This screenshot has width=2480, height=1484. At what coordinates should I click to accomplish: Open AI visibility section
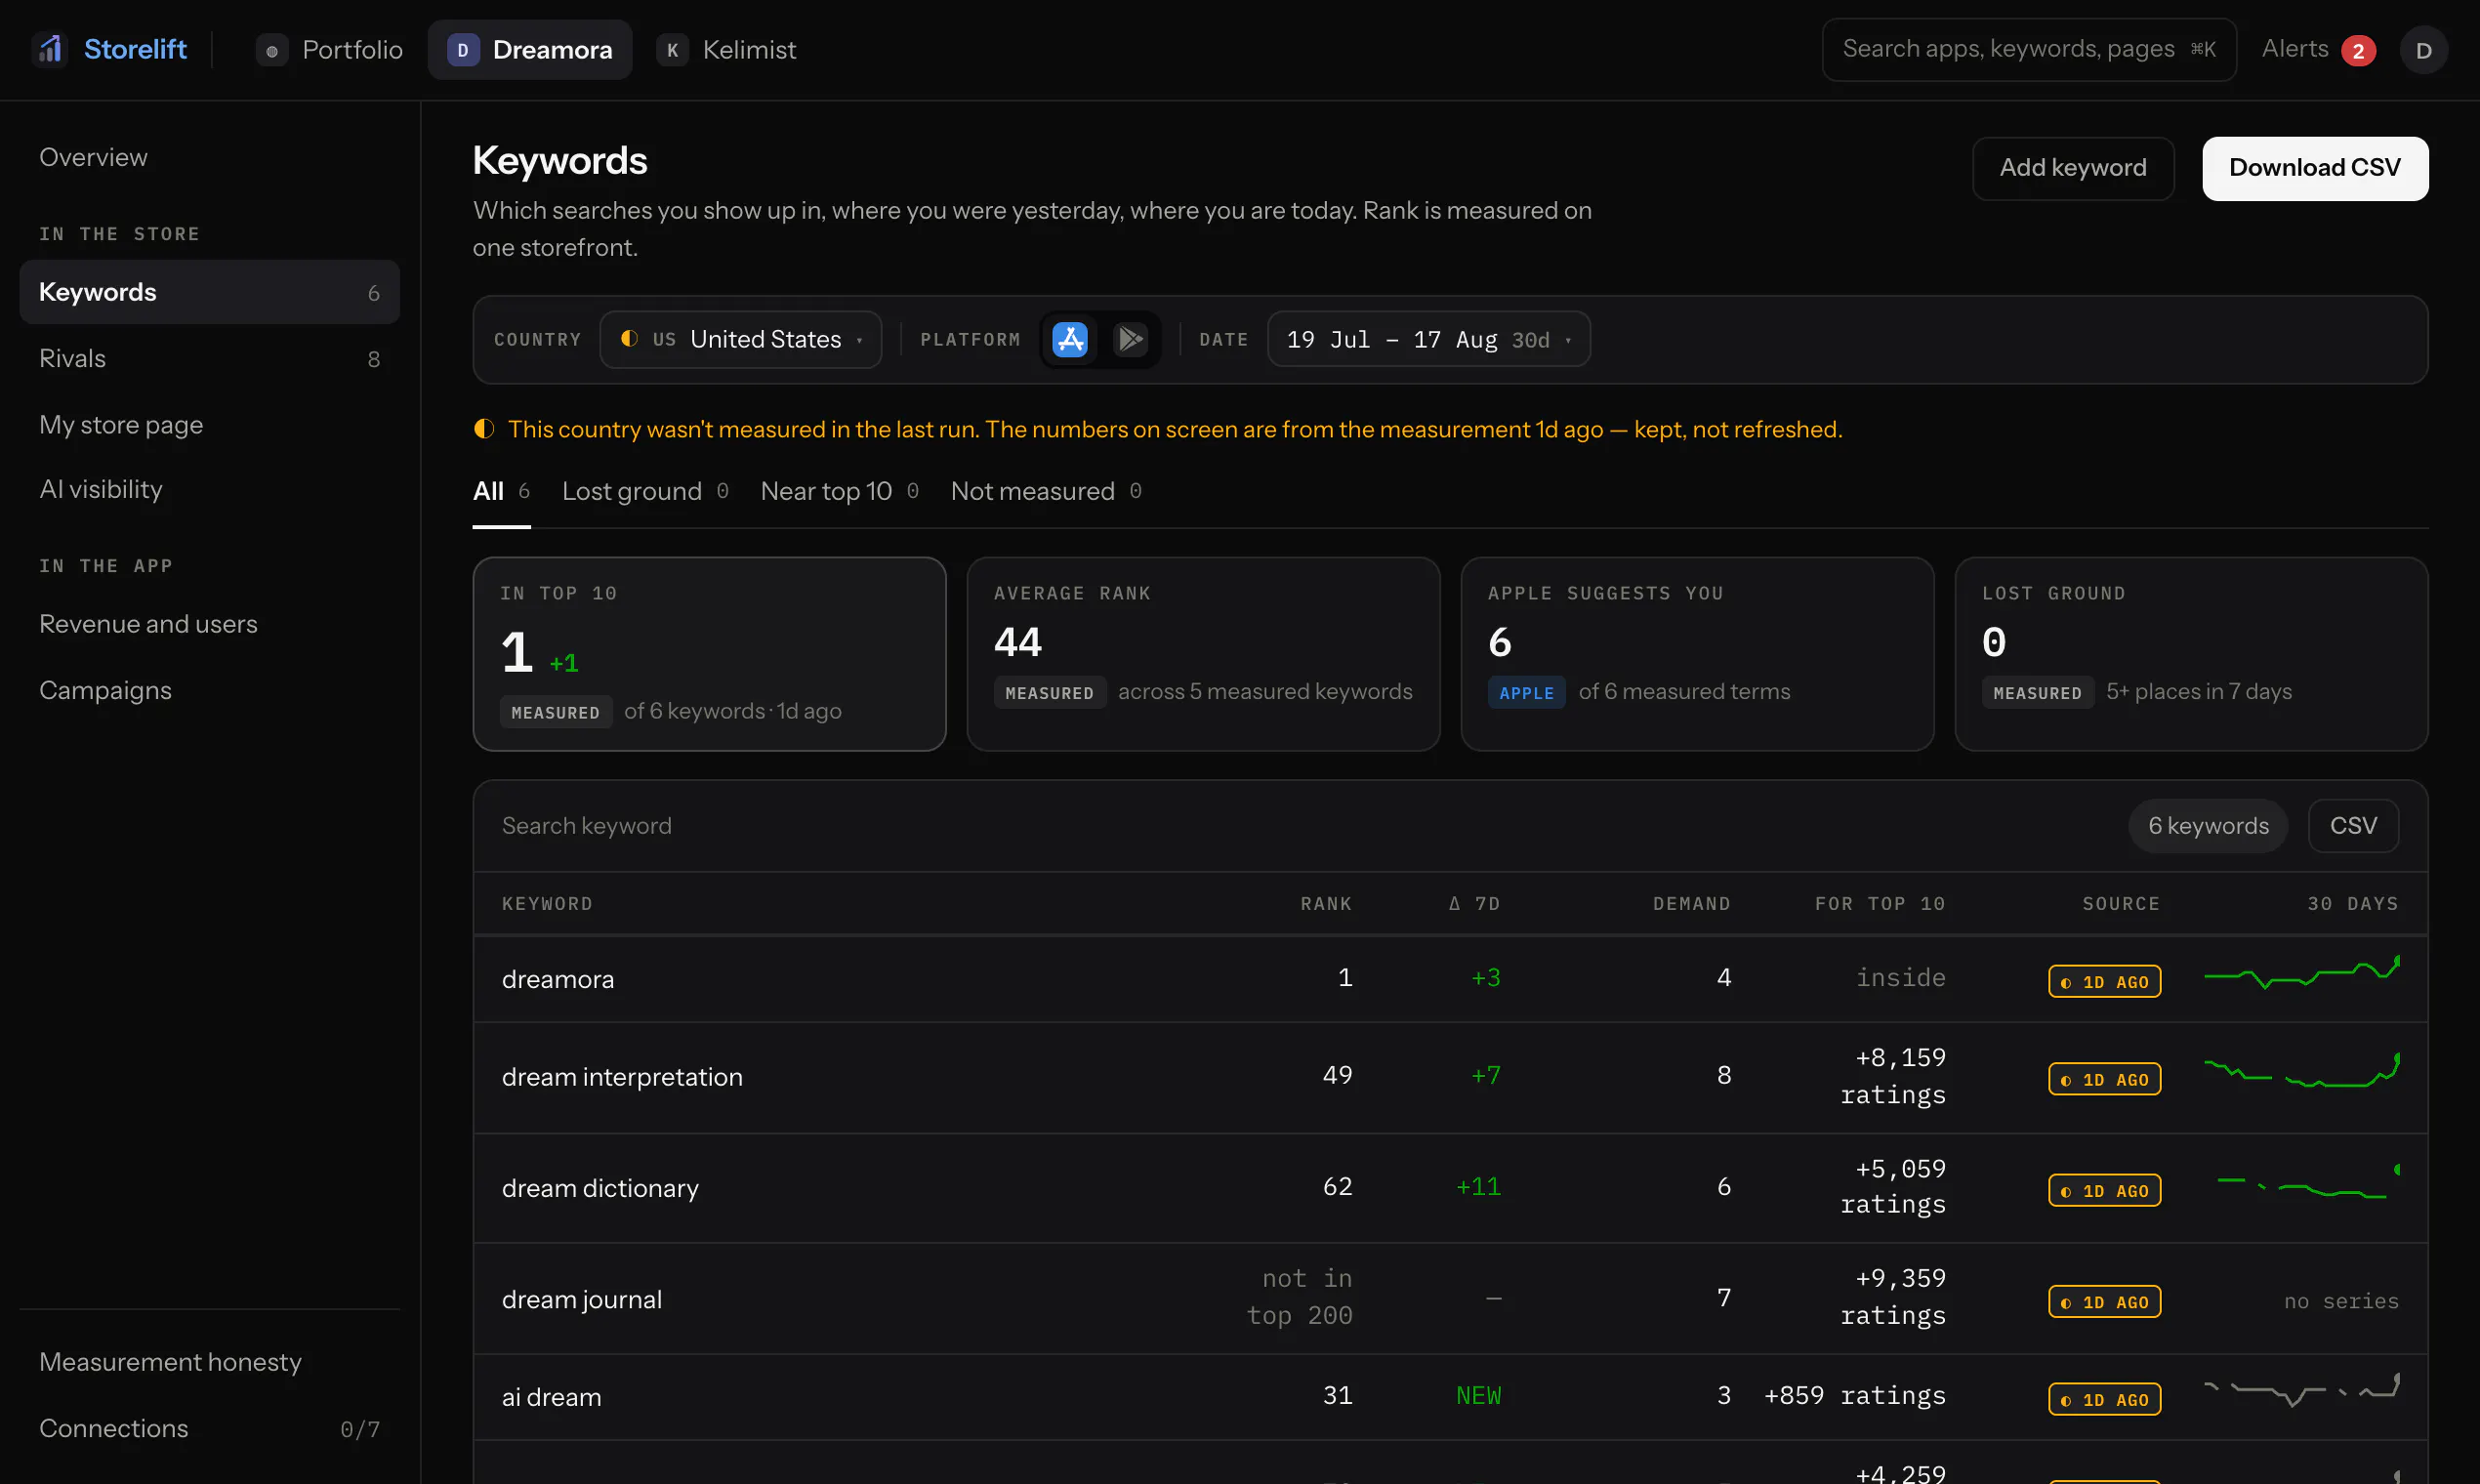[209, 490]
